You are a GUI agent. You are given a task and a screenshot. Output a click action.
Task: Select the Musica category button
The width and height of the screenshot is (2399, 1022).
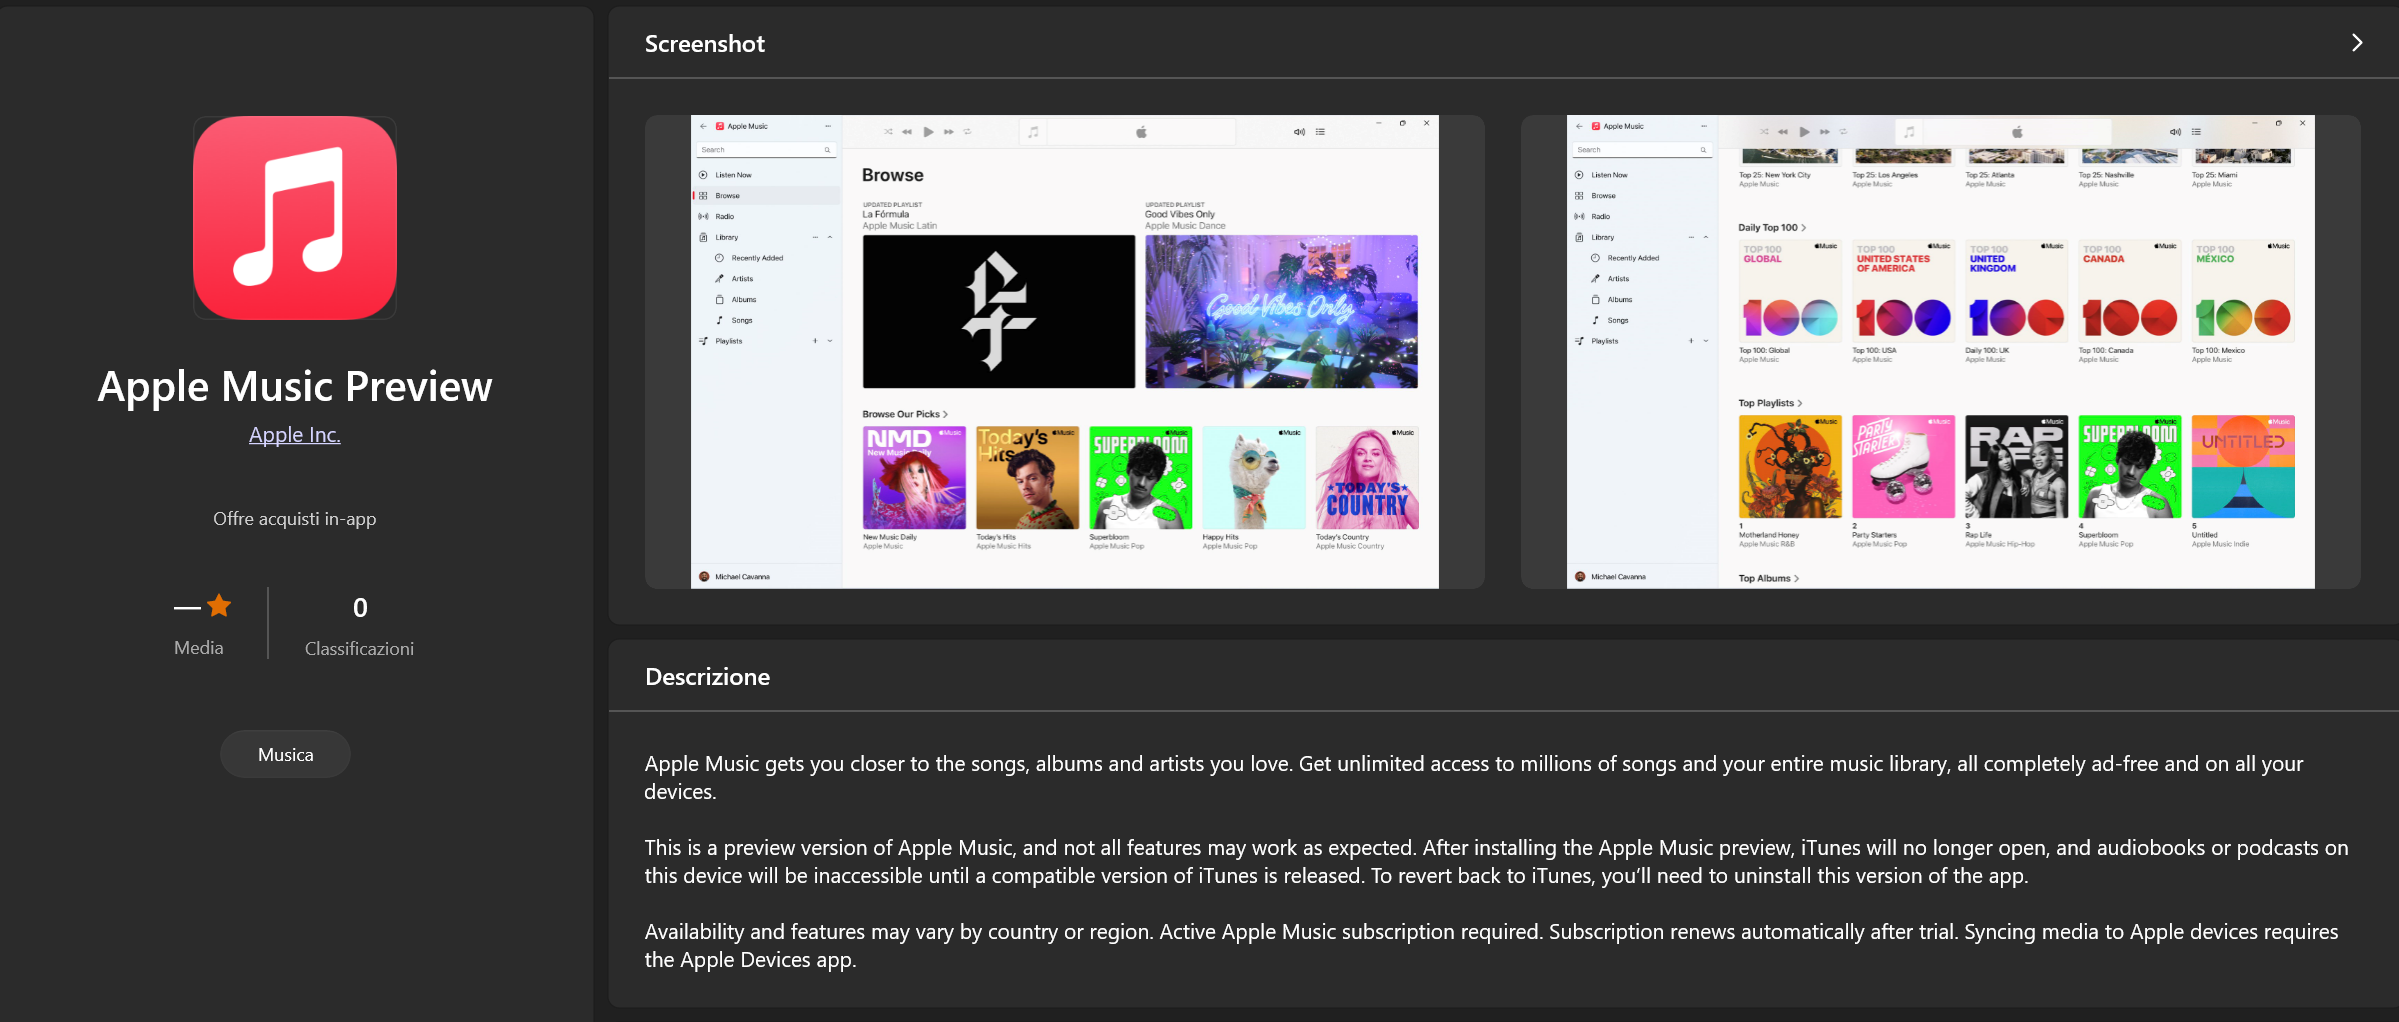tap(285, 754)
